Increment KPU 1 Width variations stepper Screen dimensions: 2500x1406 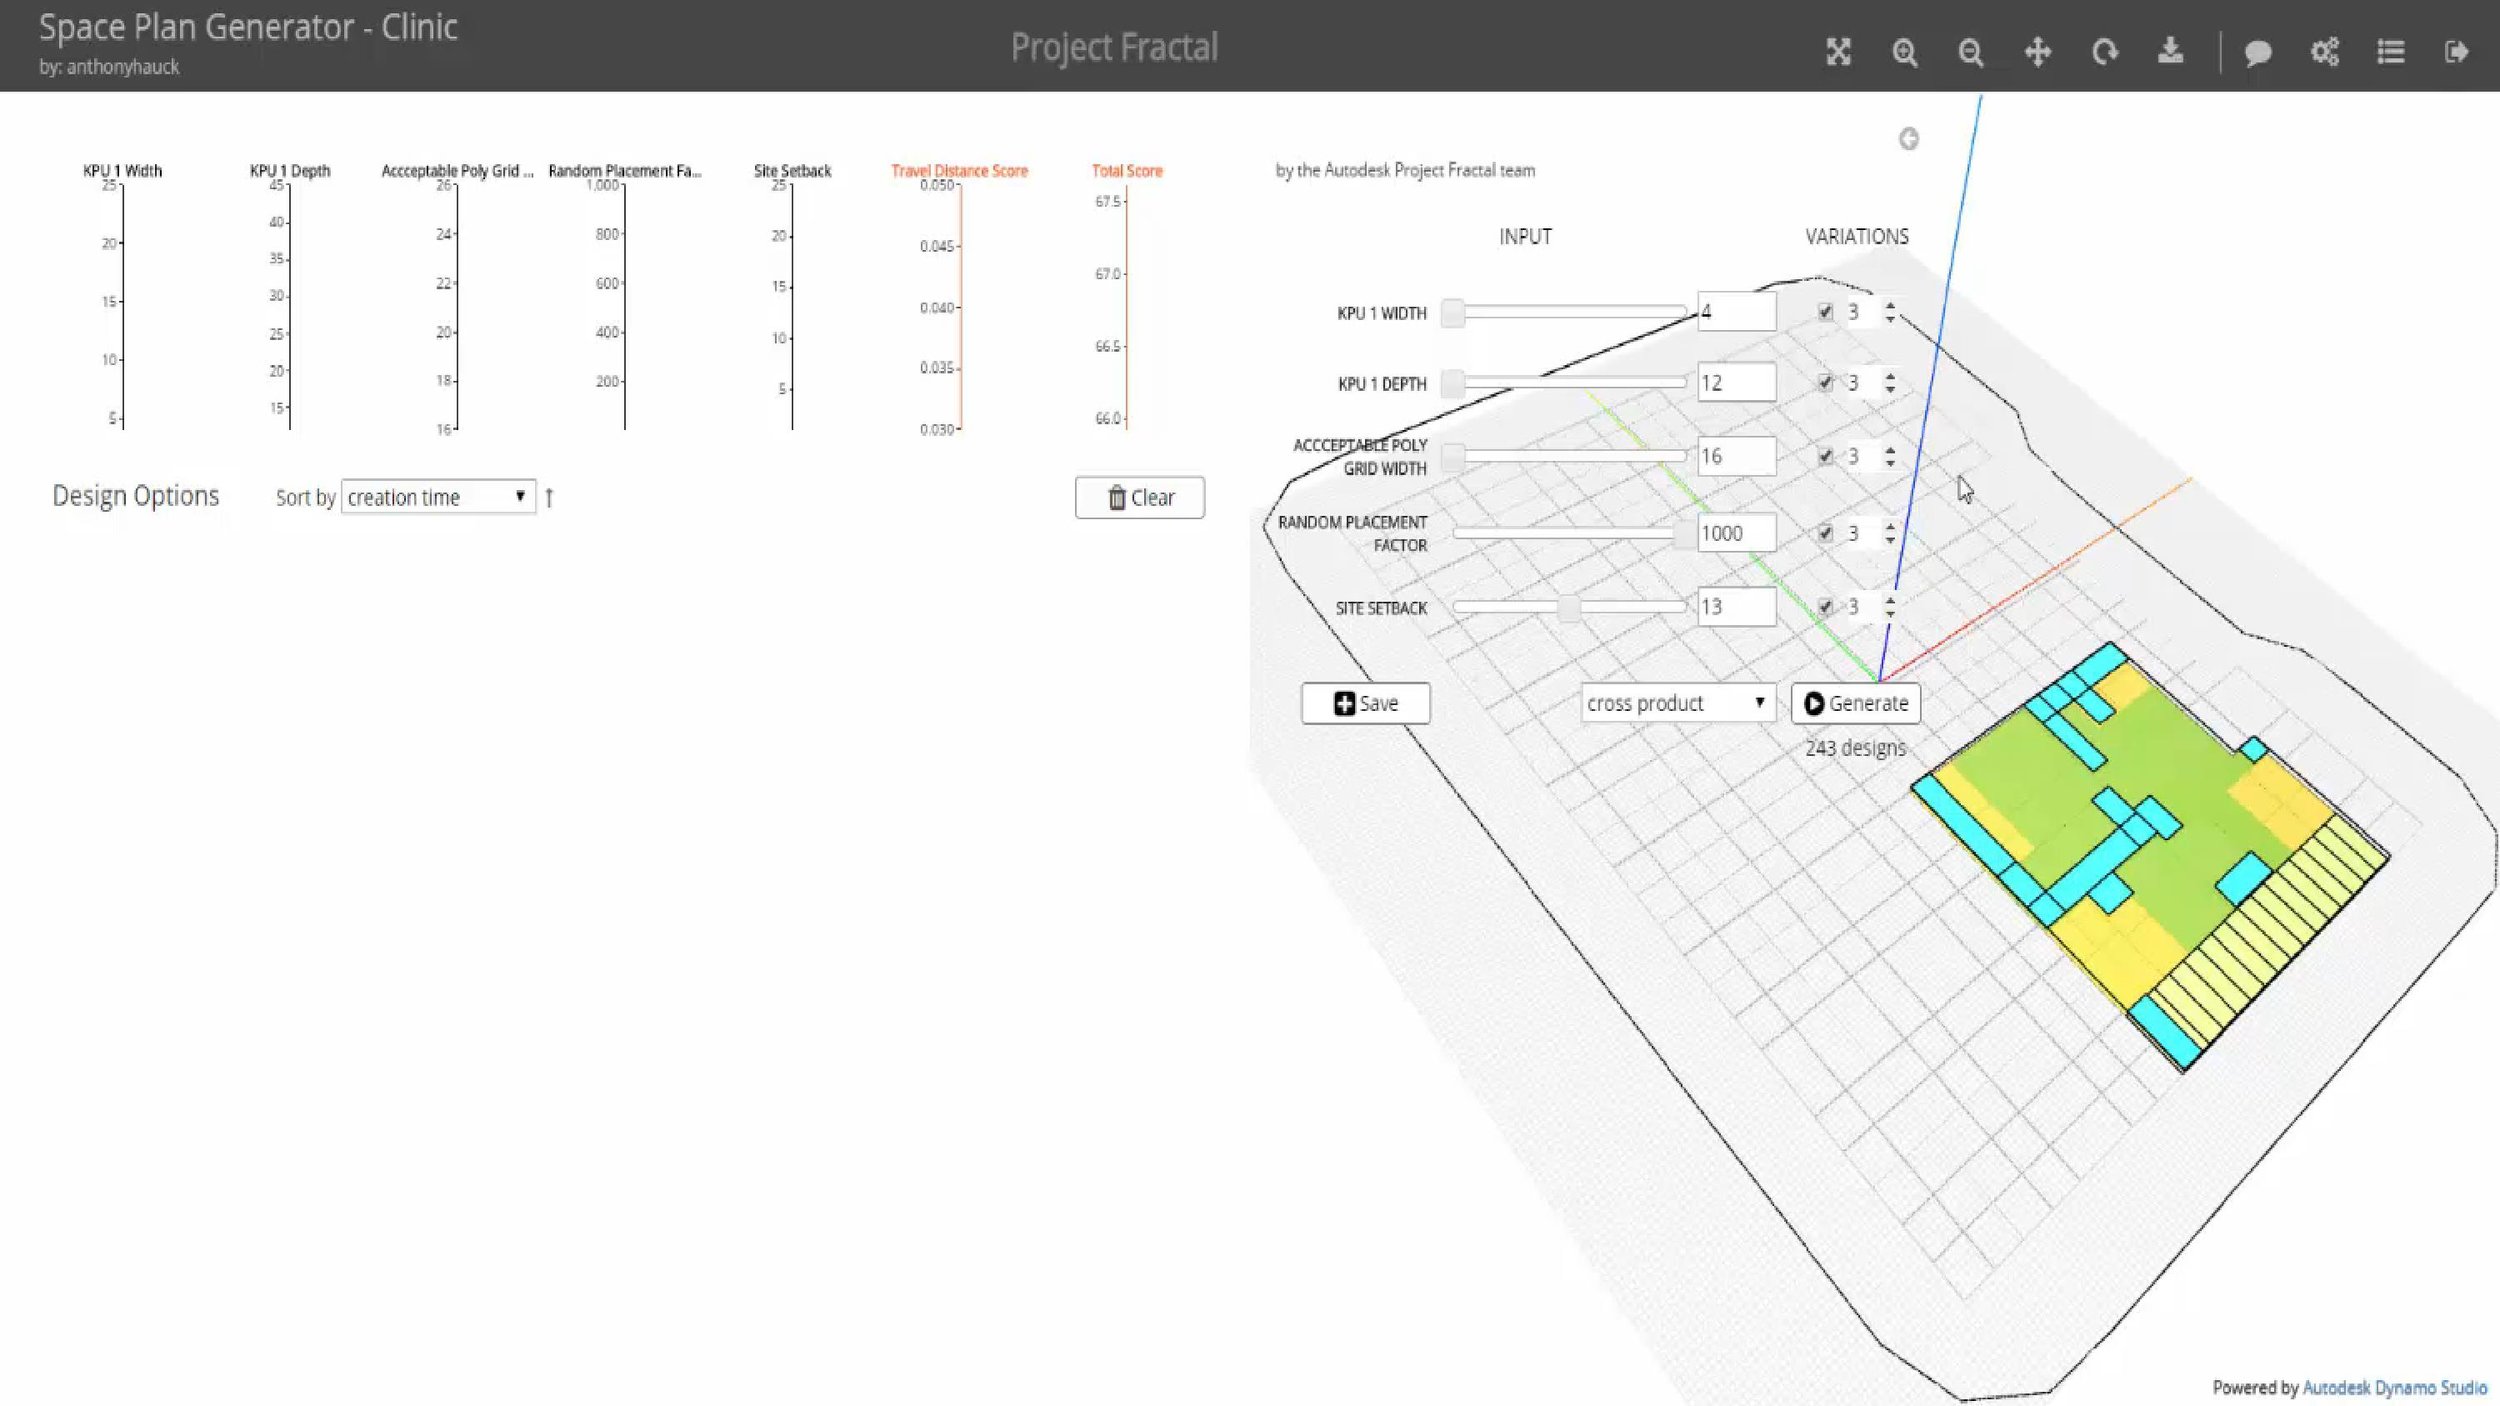(x=1889, y=306)
